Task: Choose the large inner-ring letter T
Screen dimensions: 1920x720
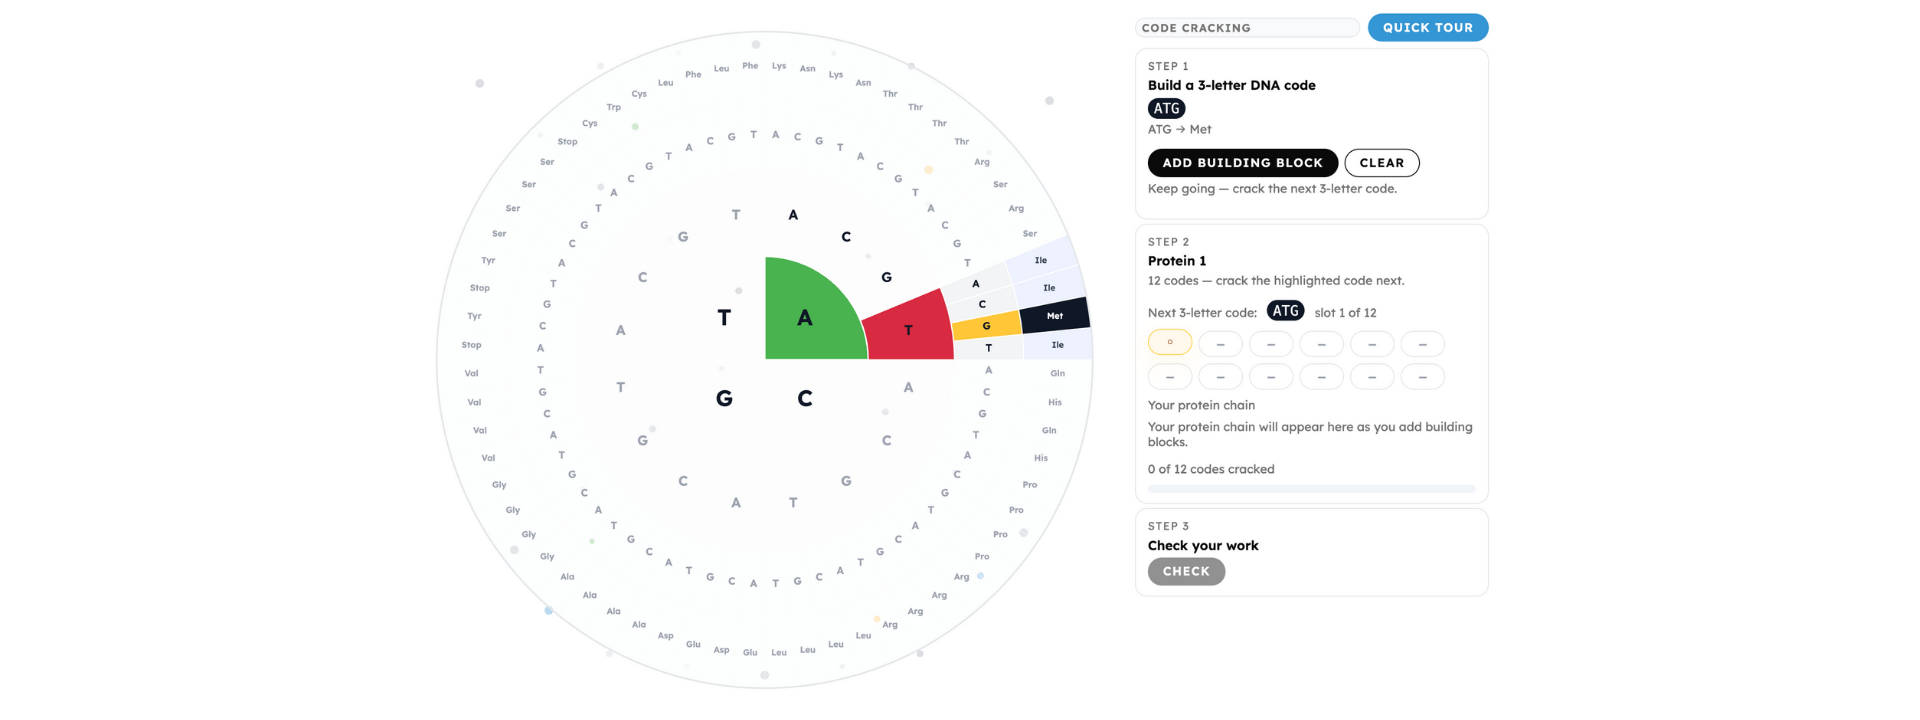Action: coord(724,318)
